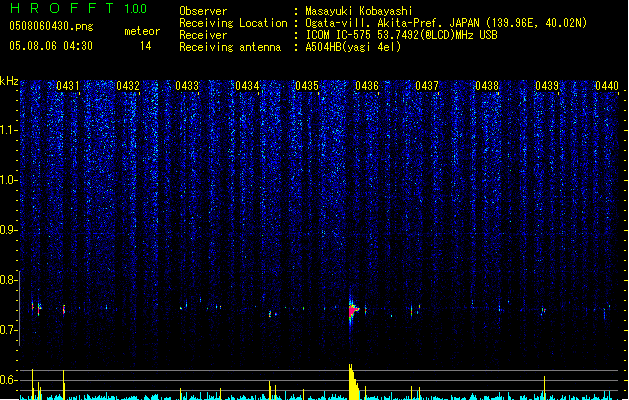Click the 0439 time marker
The image size is (629, 400).
pos(547,86)
